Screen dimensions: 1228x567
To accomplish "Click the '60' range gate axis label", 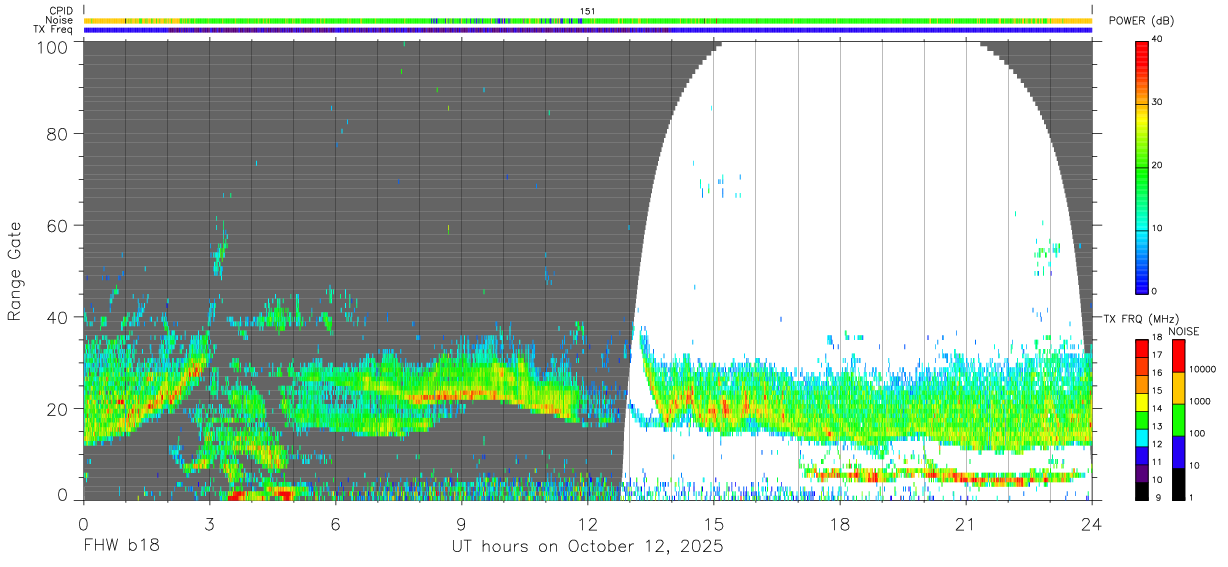I will 59,226.
